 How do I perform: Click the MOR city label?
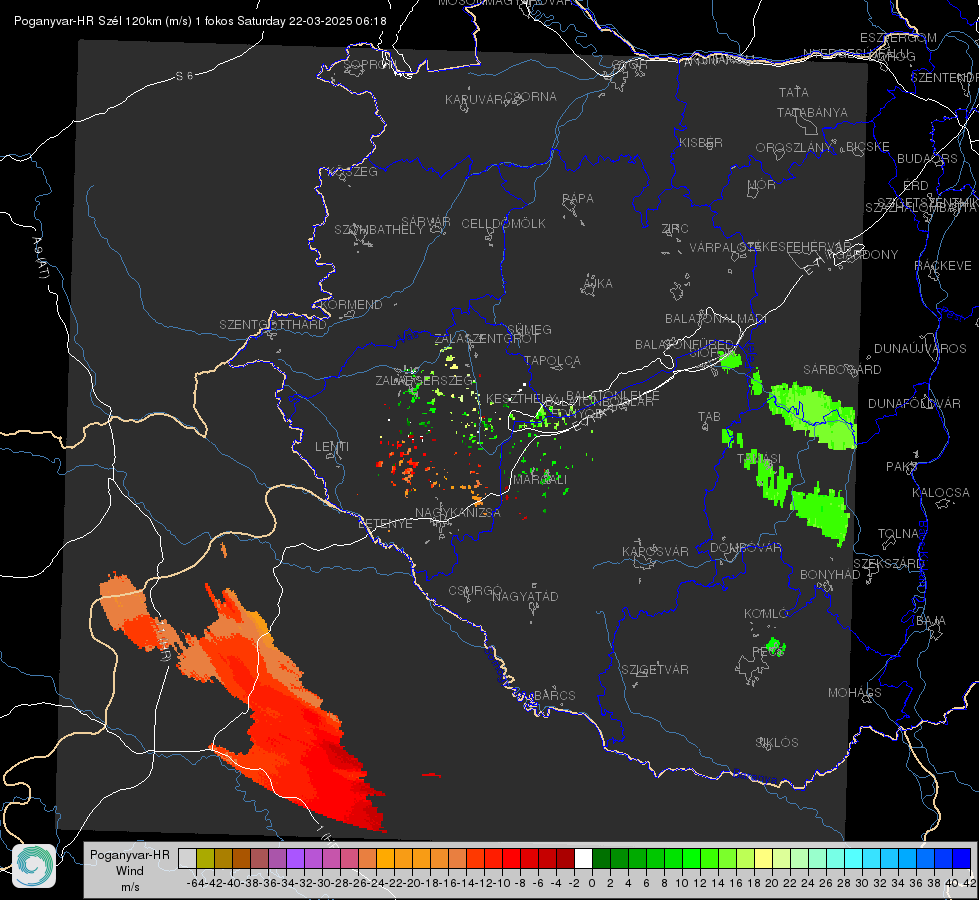(762, 184)
